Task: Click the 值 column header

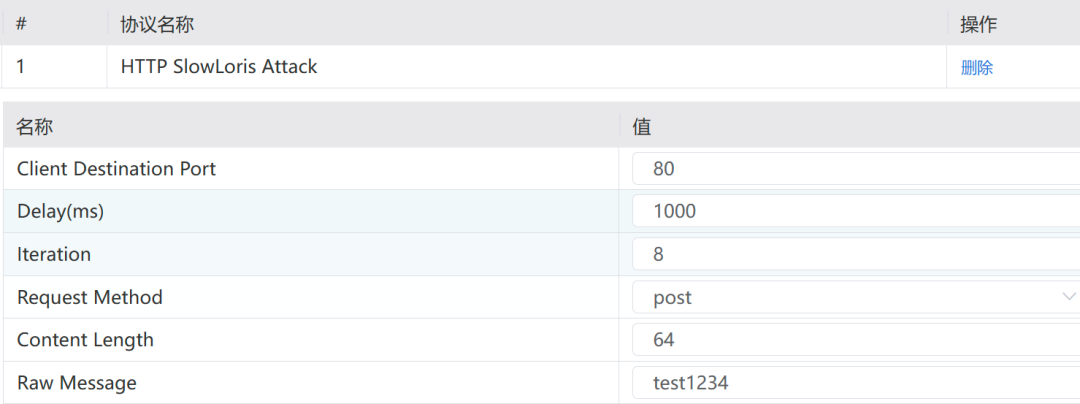Action: coord(642,127)
